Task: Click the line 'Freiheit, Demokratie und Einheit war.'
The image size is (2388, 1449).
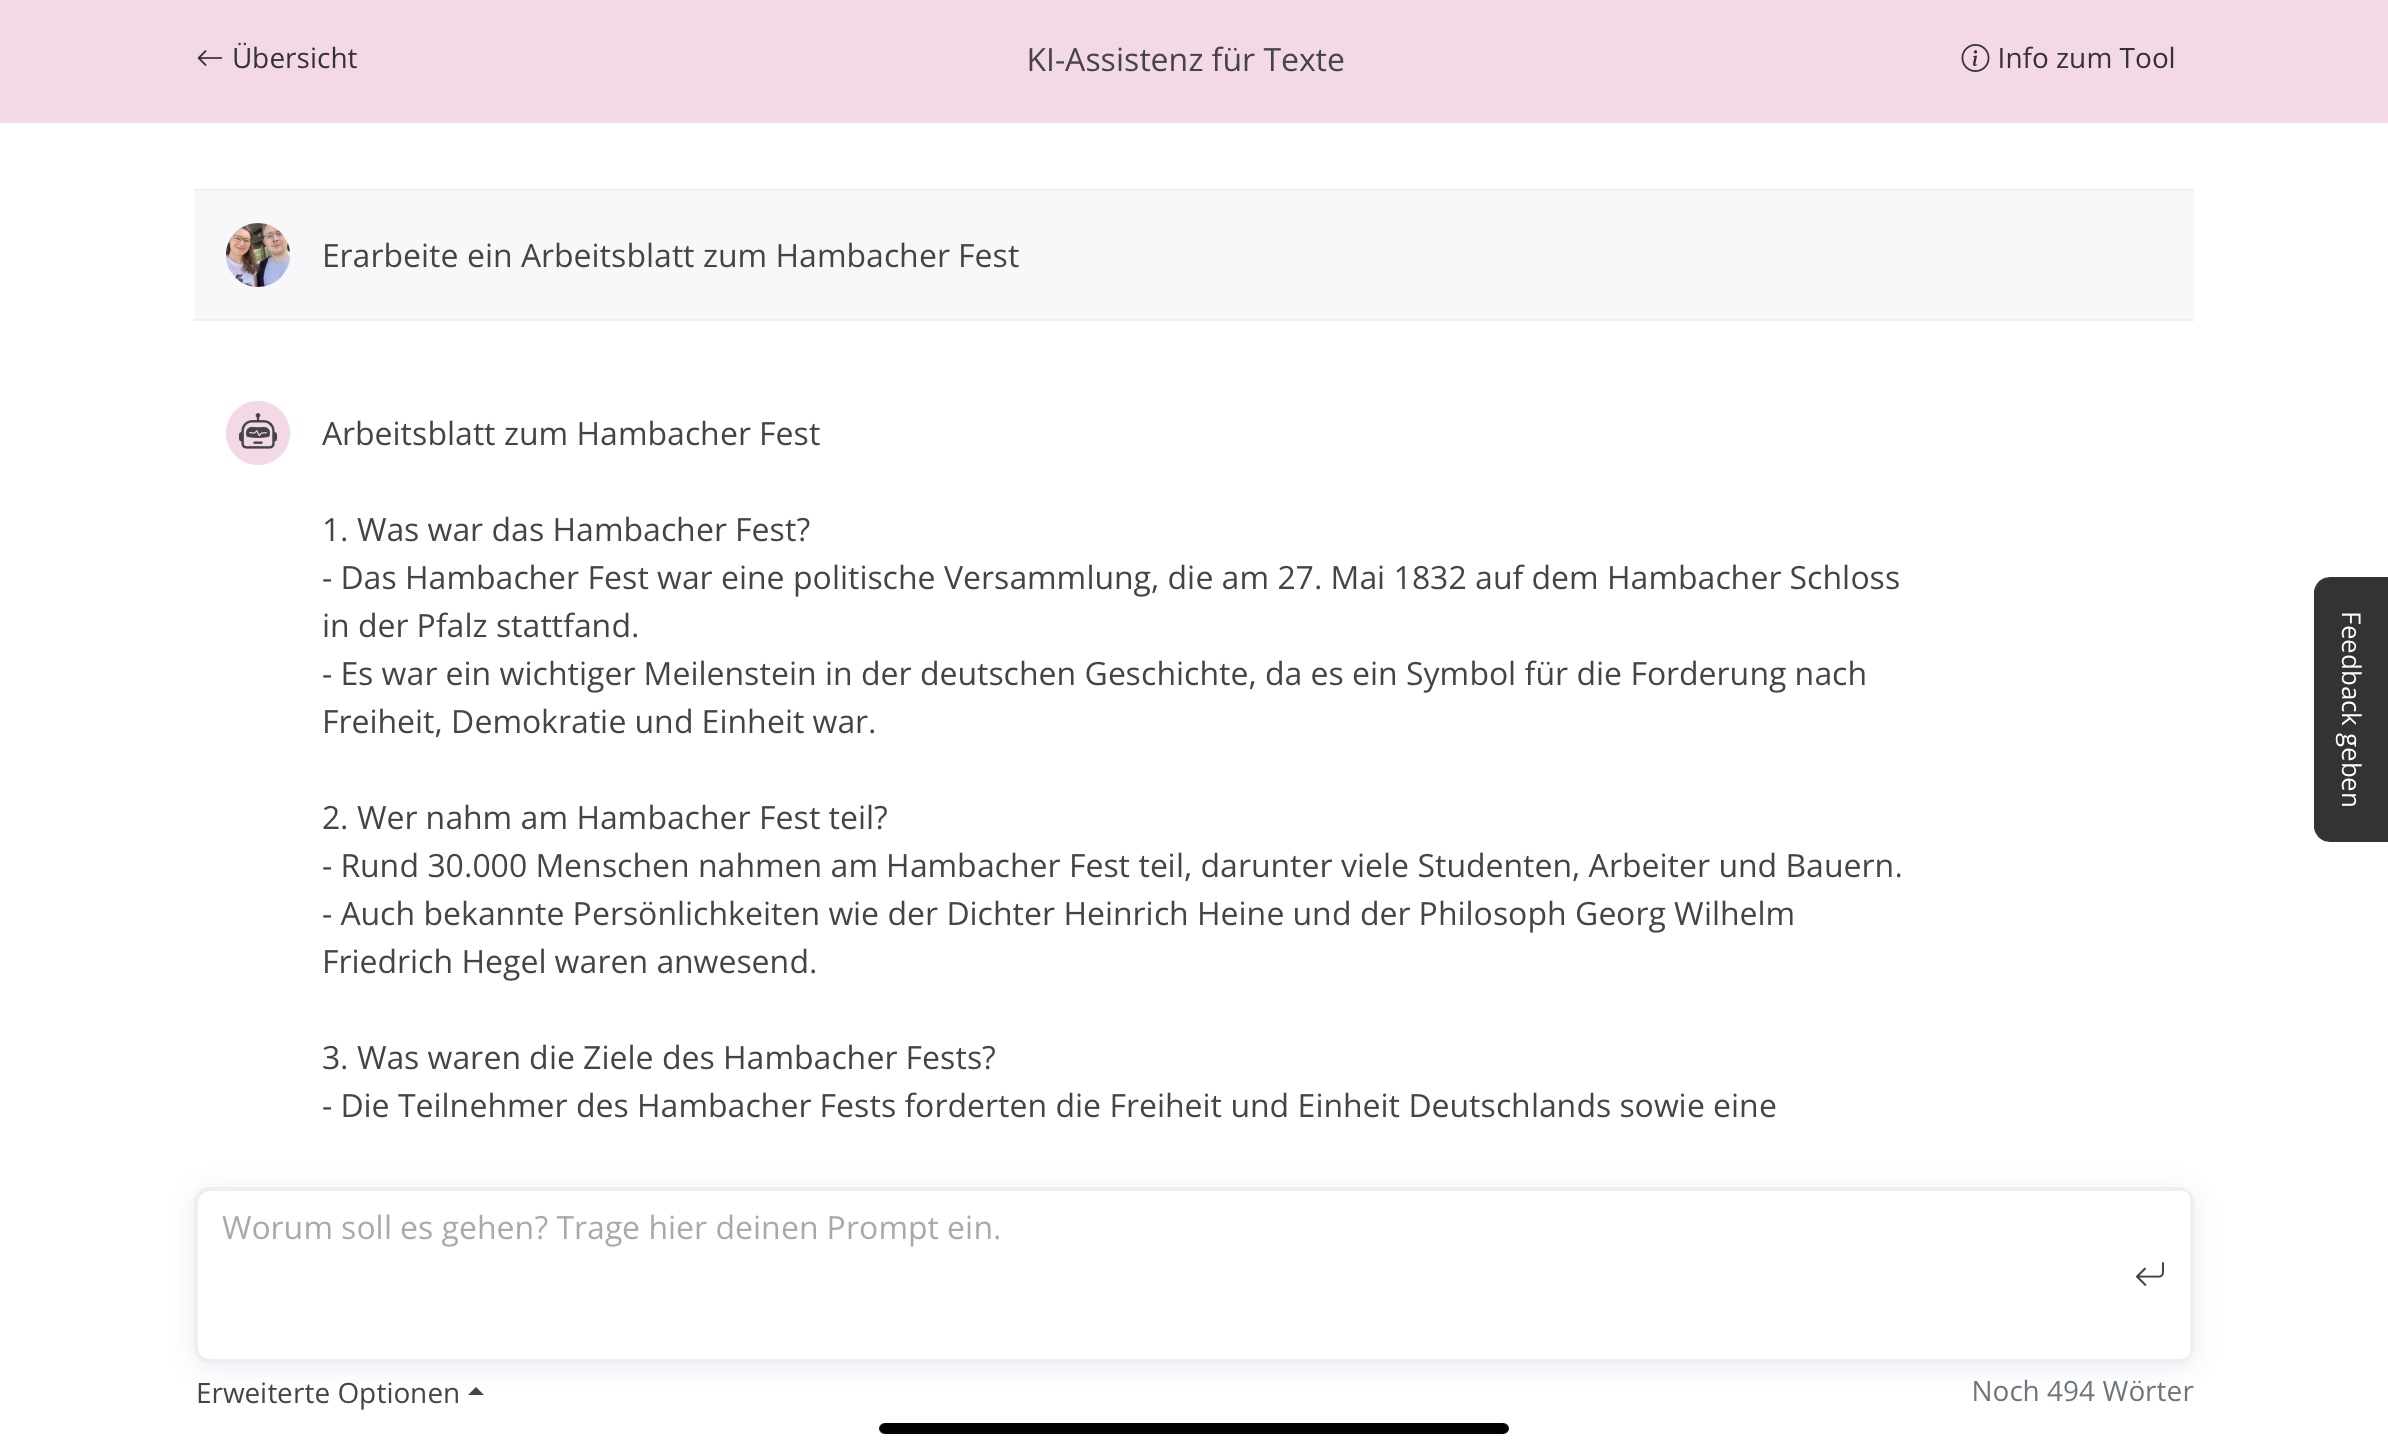Action: [599, 722]
